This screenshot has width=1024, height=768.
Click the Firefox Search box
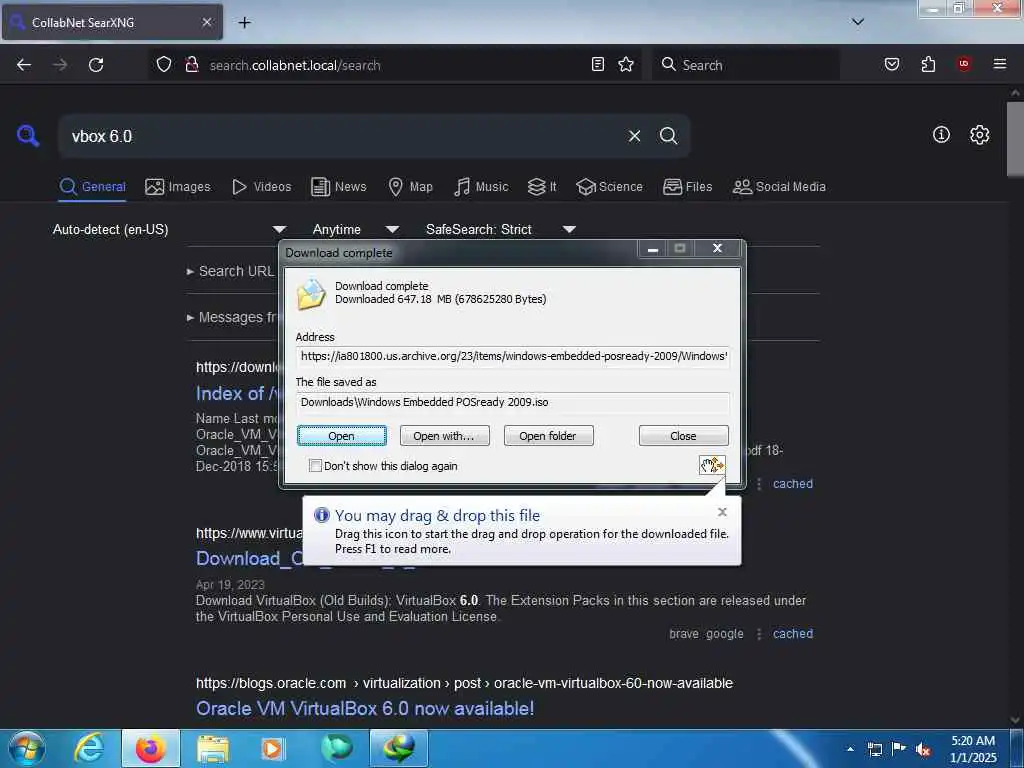[x=746, y=65]
